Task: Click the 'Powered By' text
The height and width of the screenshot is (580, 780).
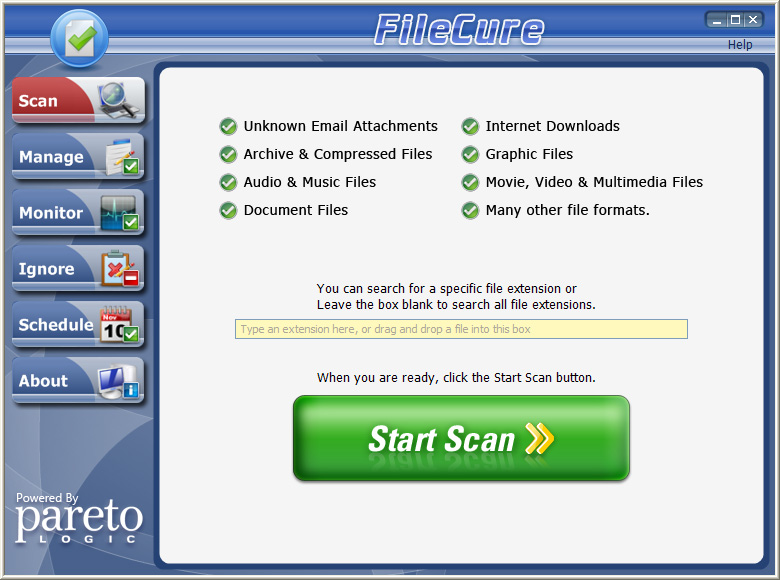Action: [47, 498]
